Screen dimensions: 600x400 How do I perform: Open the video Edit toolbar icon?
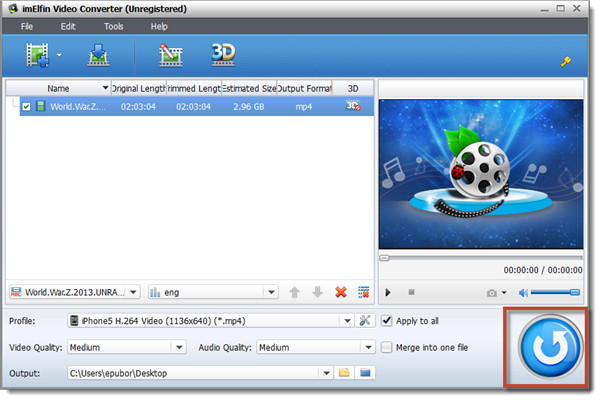(170, 55)
